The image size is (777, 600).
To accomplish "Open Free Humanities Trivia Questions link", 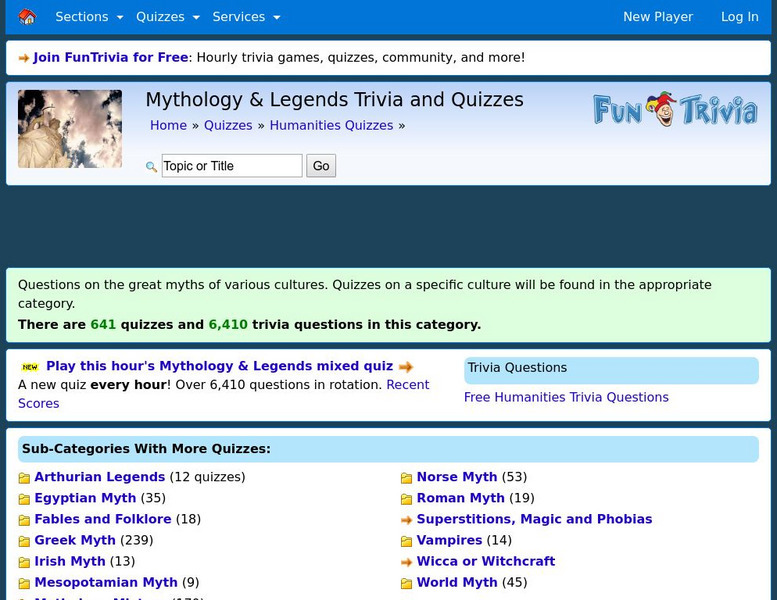I will click(566, 397).
